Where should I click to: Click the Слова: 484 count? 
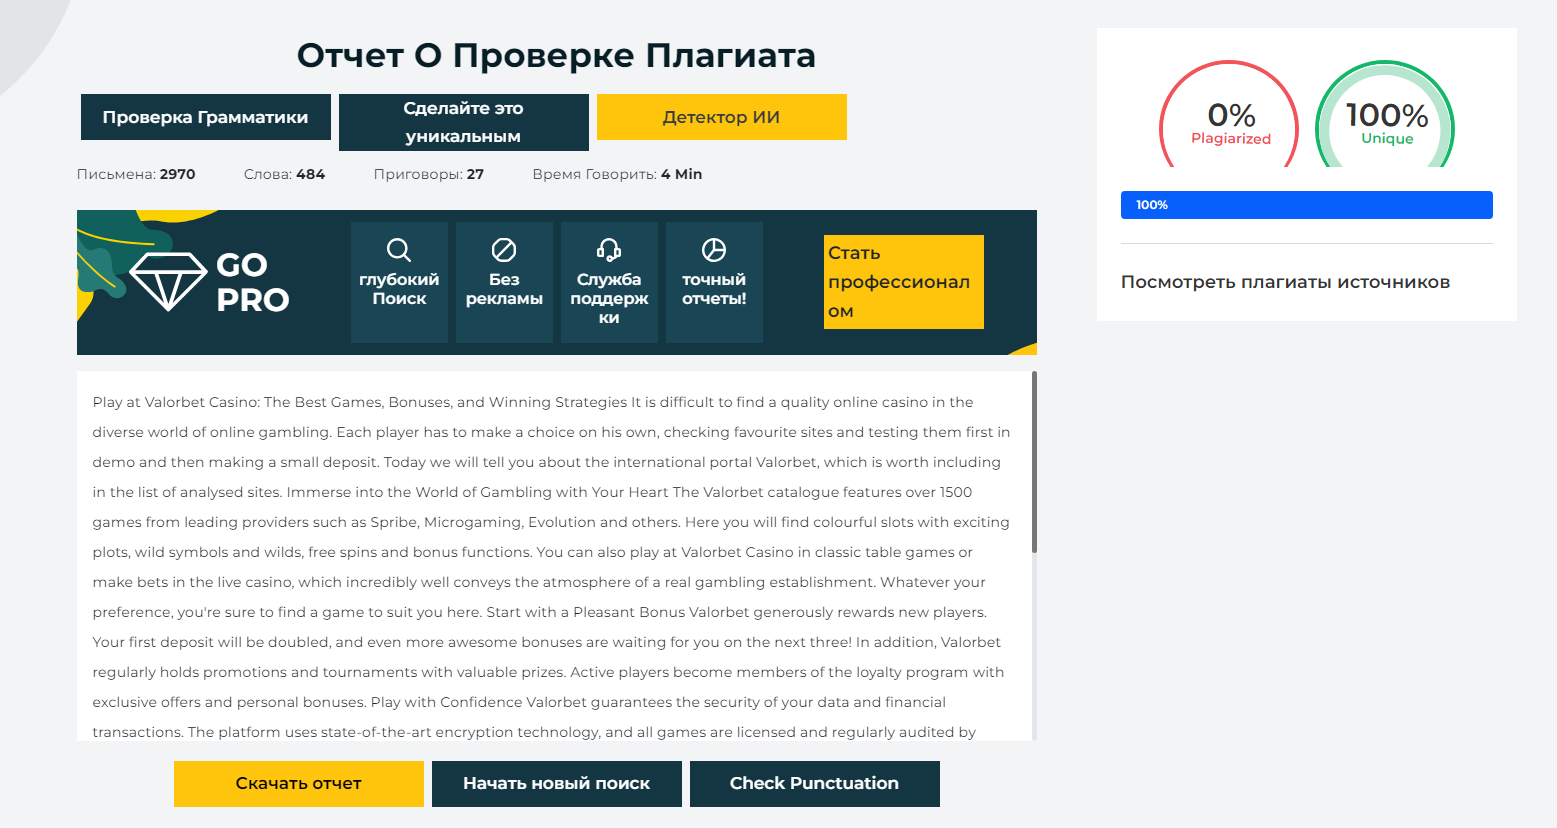(284, 174)
